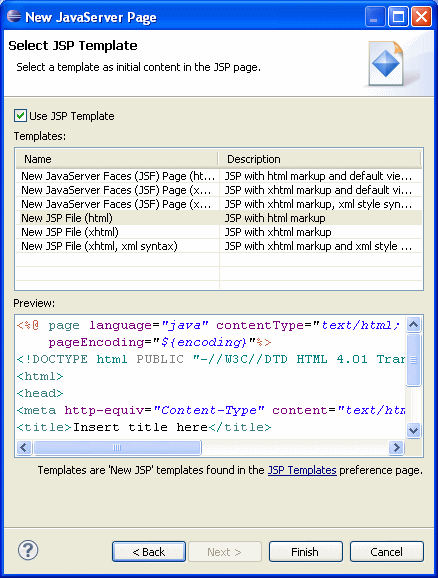Screen dimensions: 438x578
Task: Click the DOCTYPE line in preview
Action: tap(211, 359)
